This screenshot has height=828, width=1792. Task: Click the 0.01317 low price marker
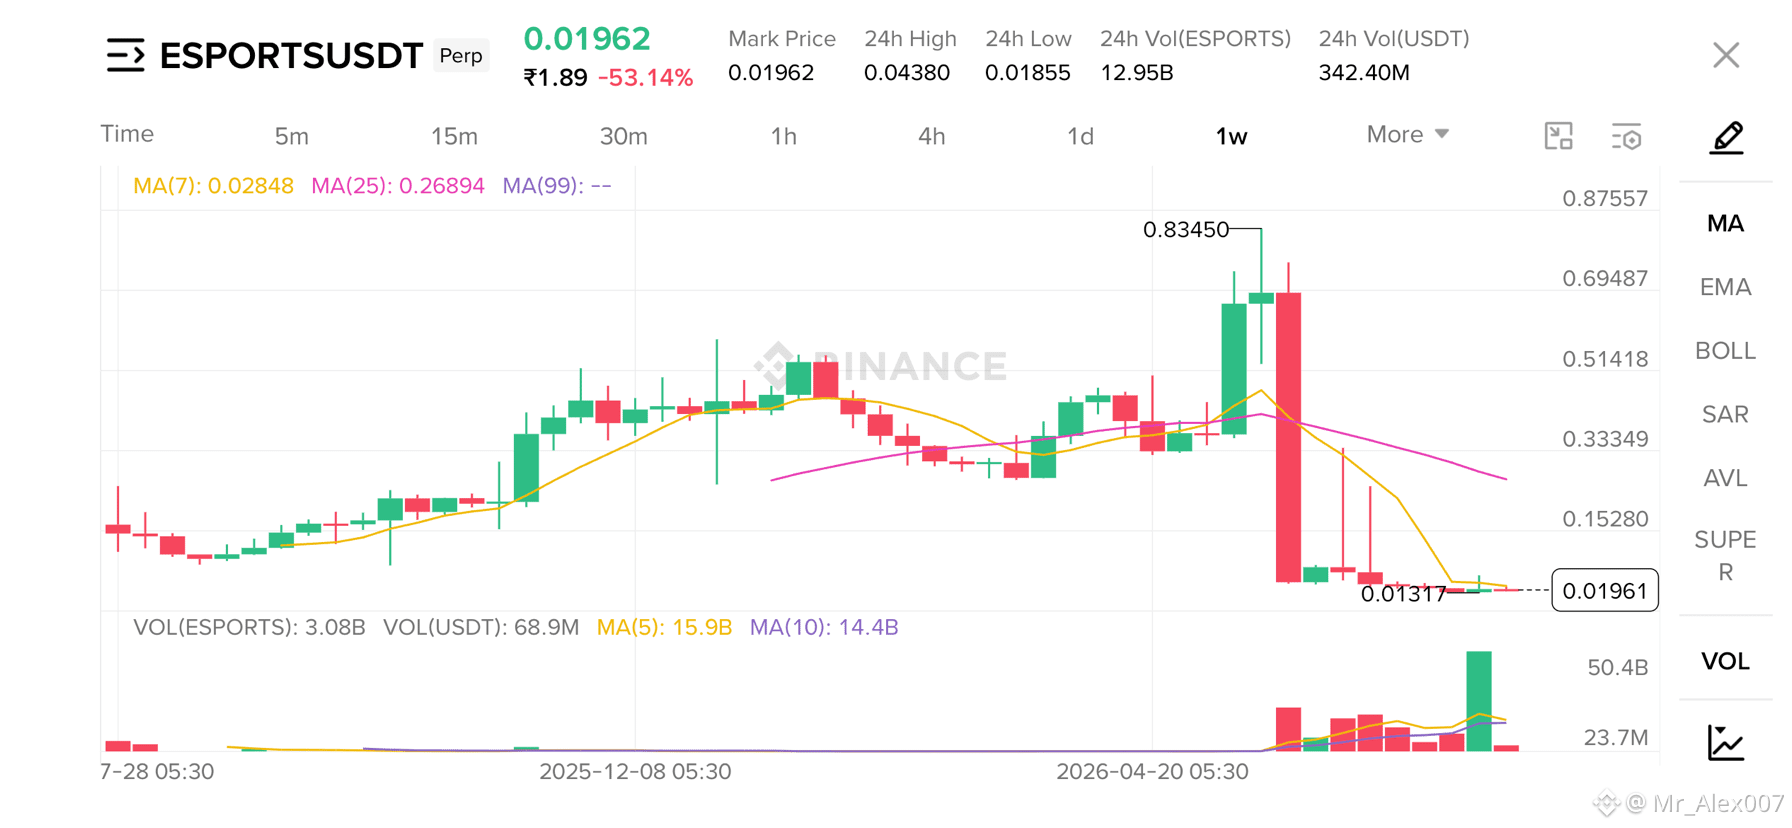point(1403,594)
